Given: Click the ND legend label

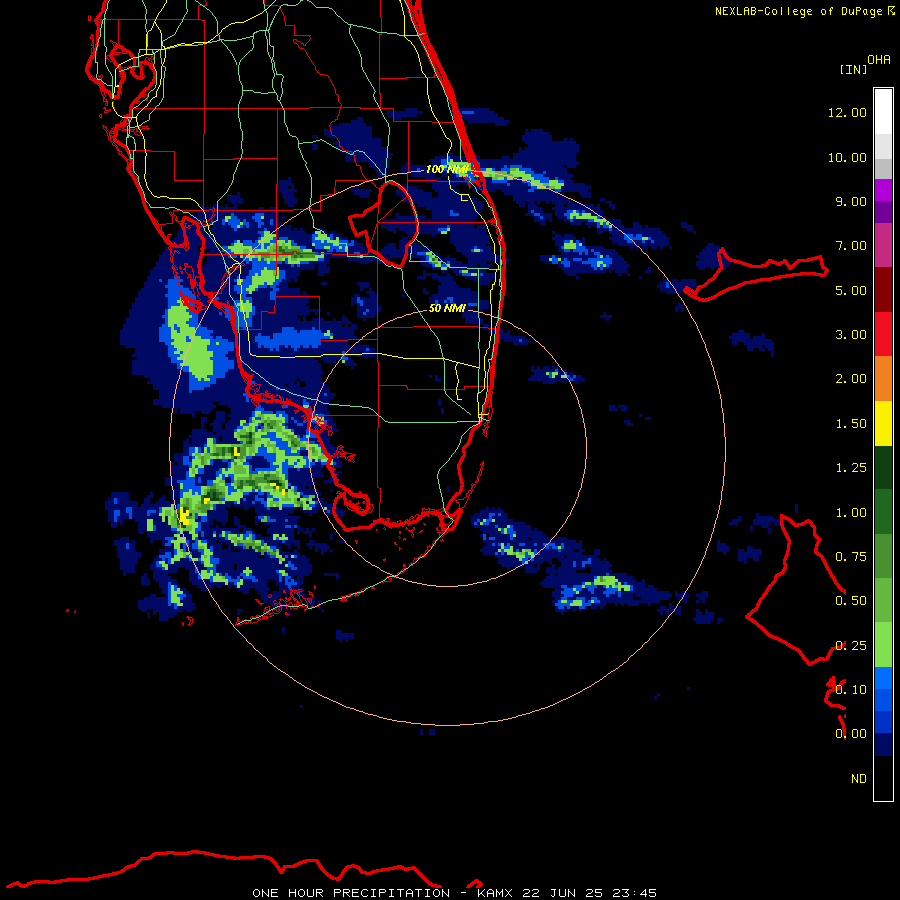Looking at the screenshot, I should tap(859, 779).
